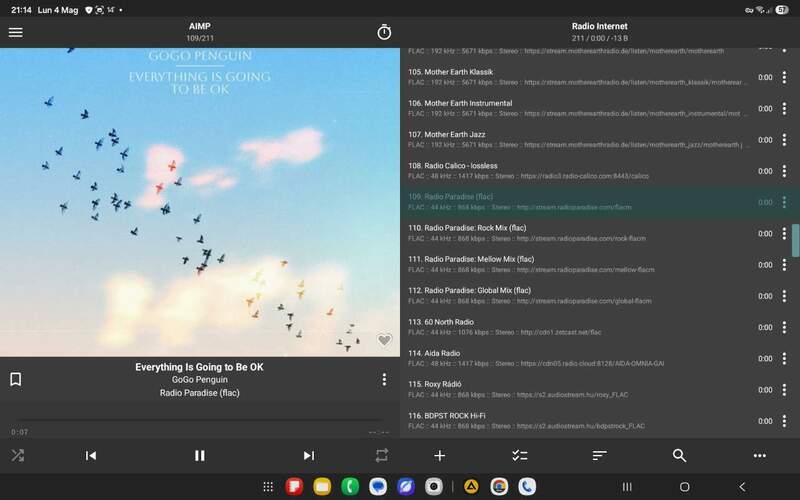800x500 pixels.
Task: Open the playlist three-dot overflow menu
Action: [760, 456]
